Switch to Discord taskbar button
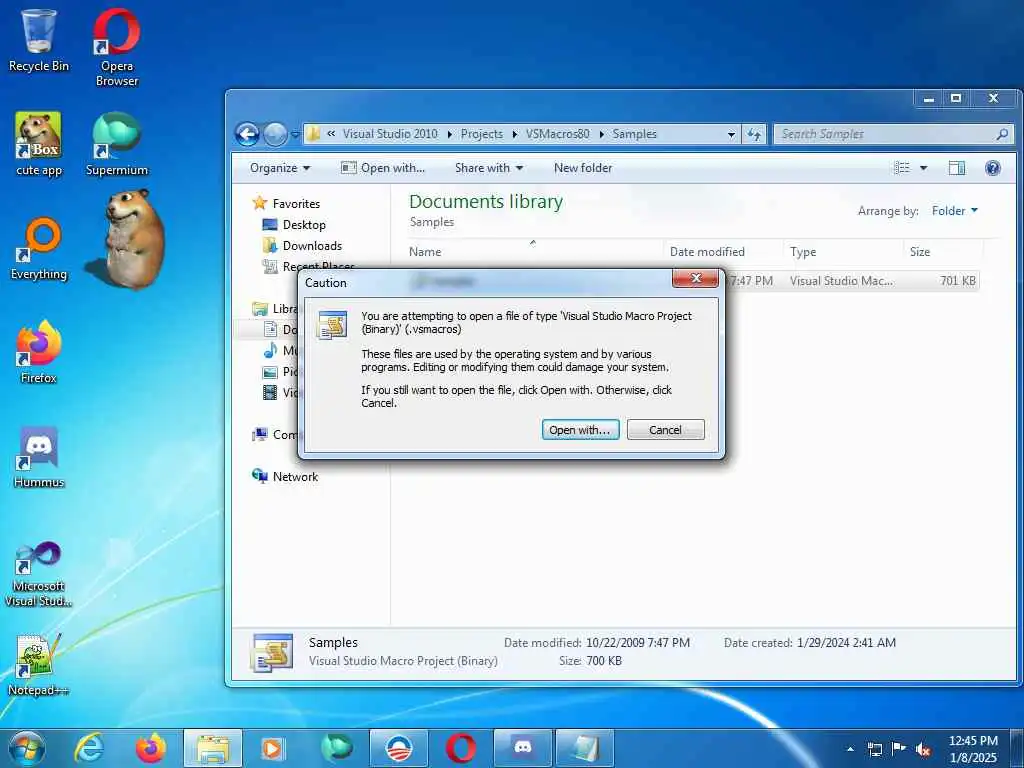 point(522,748)
